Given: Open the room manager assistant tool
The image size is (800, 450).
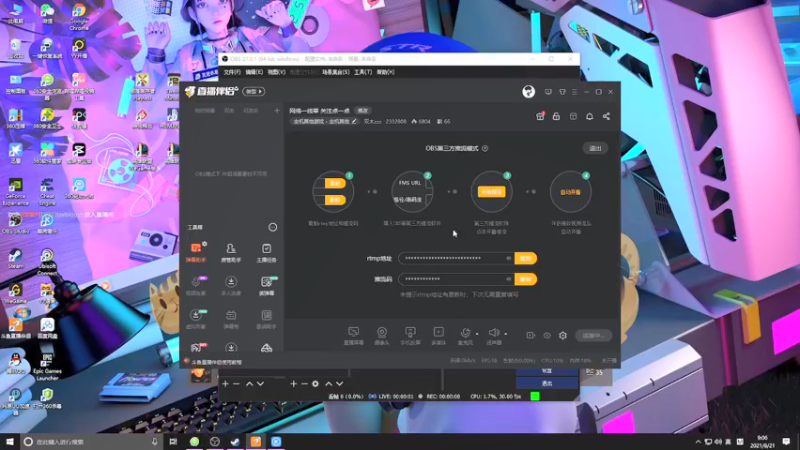Looking at the screenshot, I should pyautogui.click(x=231, y=252).
